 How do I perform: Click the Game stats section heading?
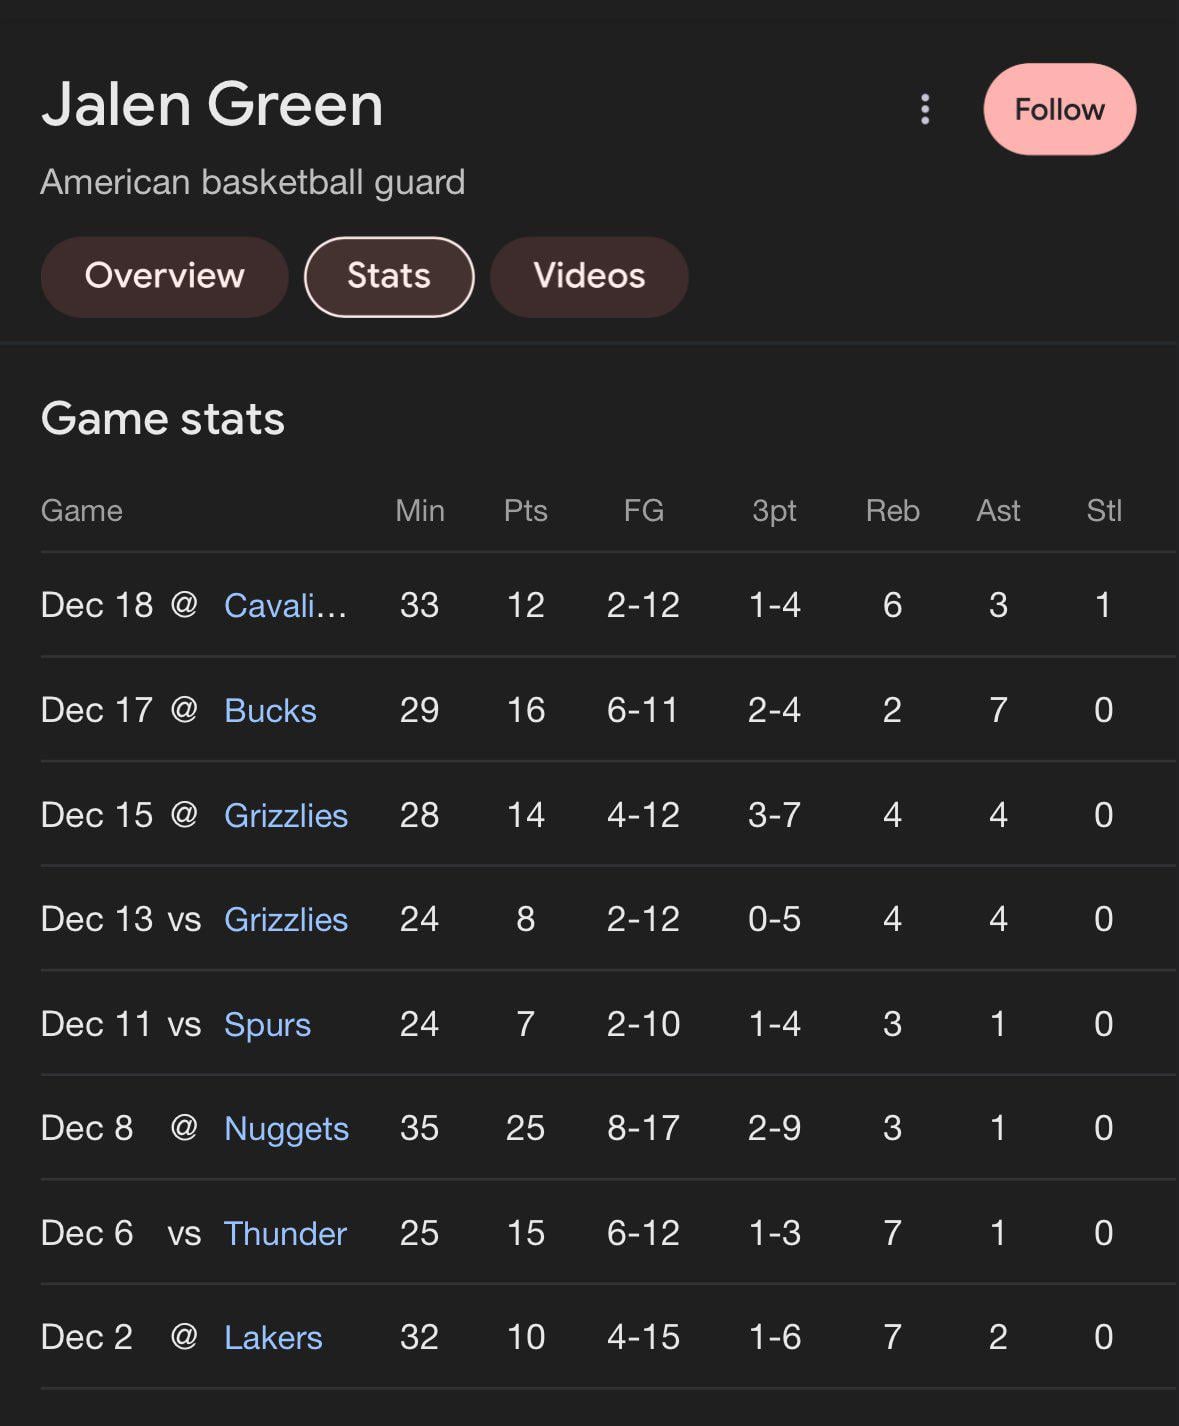pos(163,419)
